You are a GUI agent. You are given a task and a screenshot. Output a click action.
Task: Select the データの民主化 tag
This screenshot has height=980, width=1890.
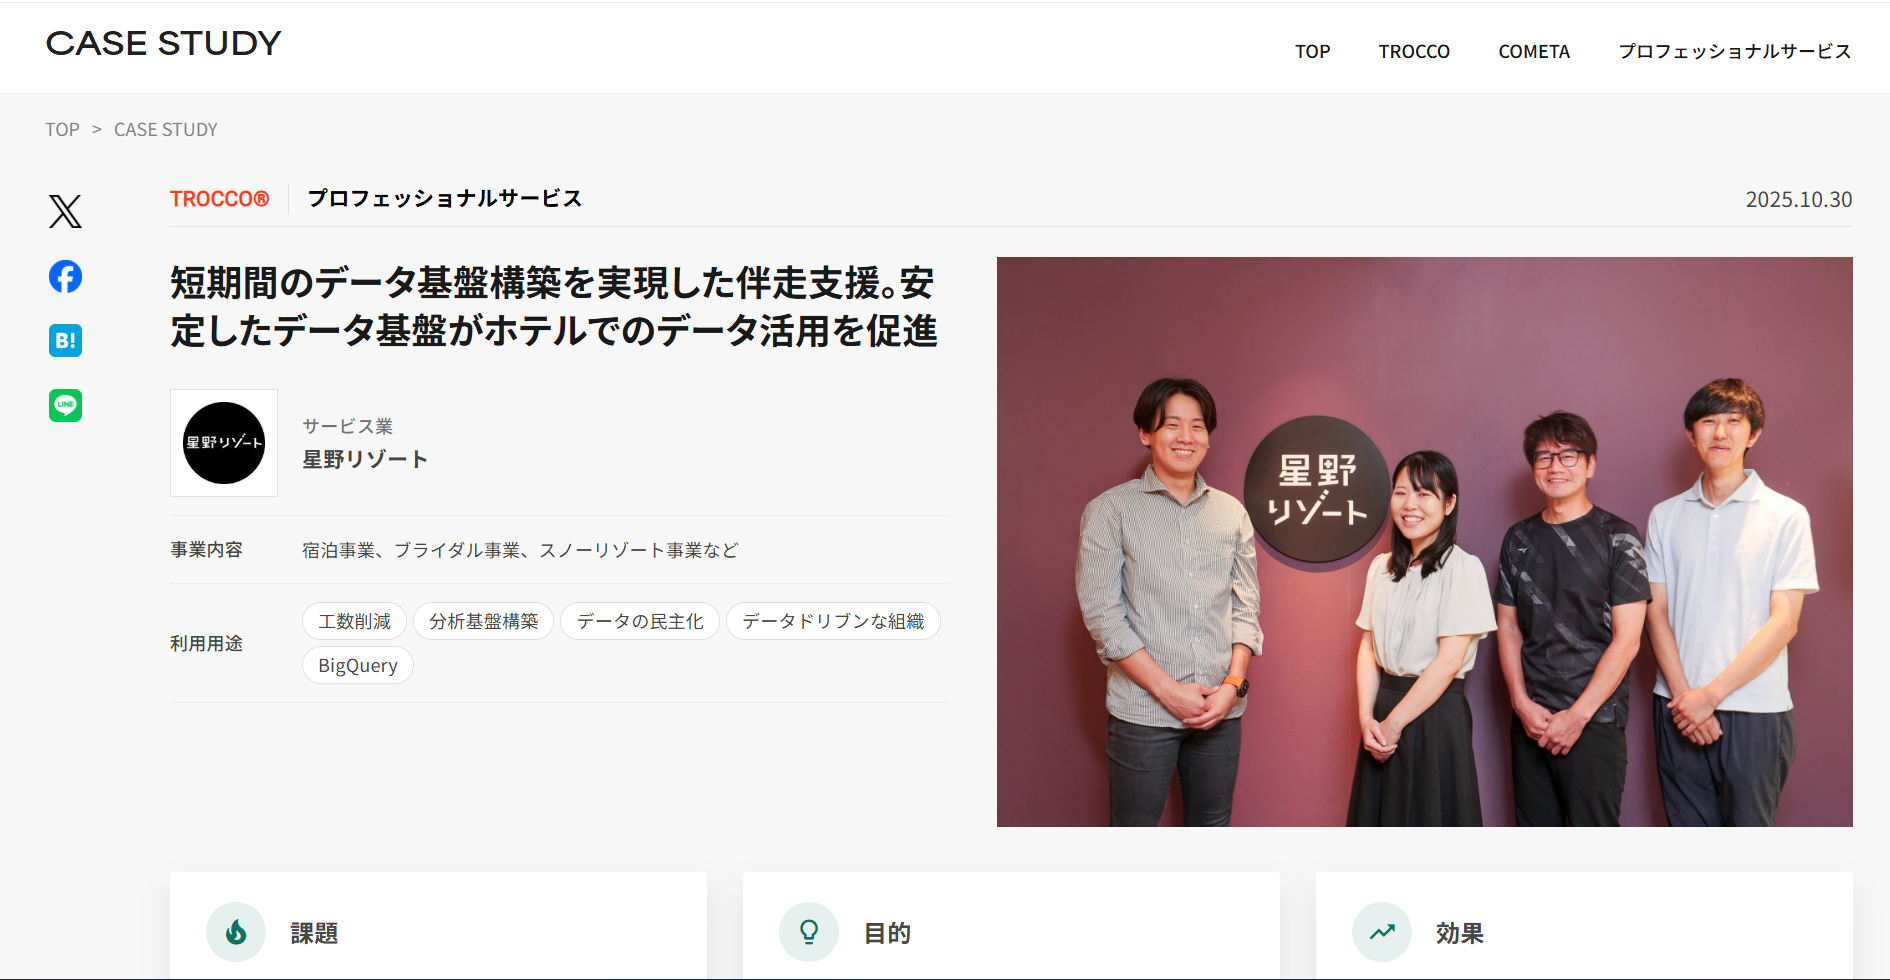point(640,621)
